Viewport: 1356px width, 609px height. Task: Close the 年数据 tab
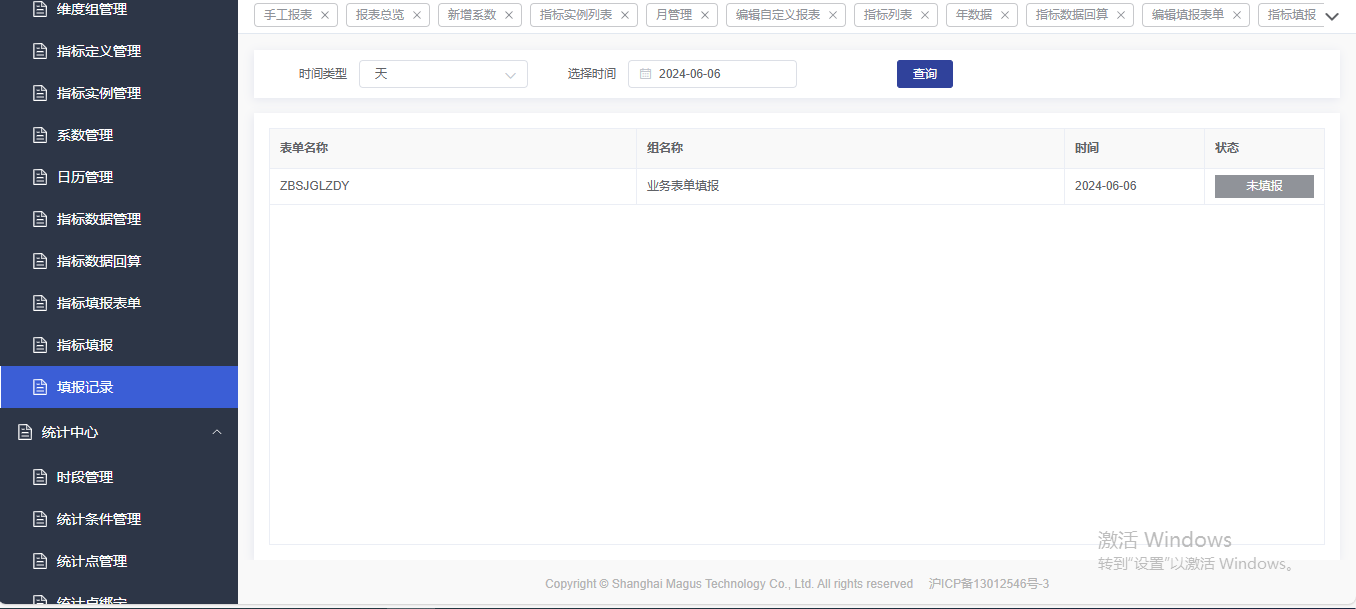[1005, 15]
